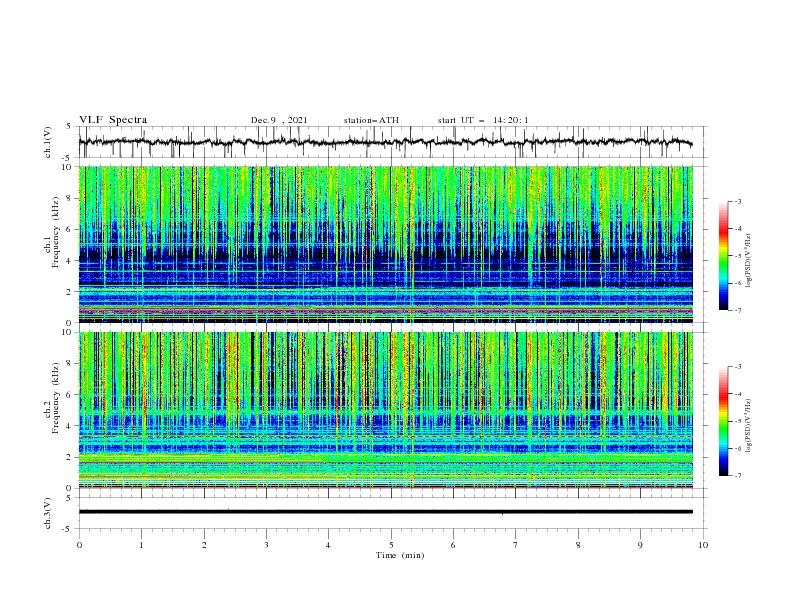Click the "-3" tick on ch.1 color bar
This screenshot has height=612, width=792.
click(737, 201)
